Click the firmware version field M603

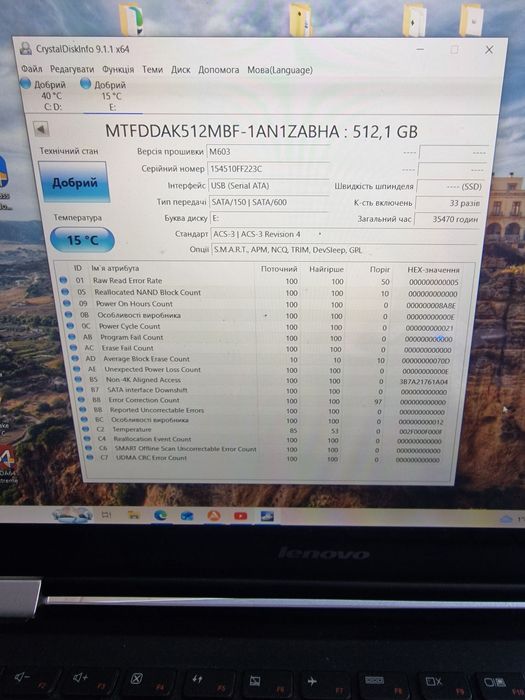[268, 152]
